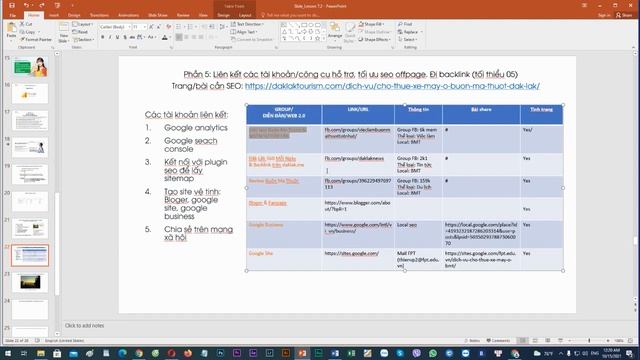Open Microsoft Edge from the taskbar

[x=122, y=353]
